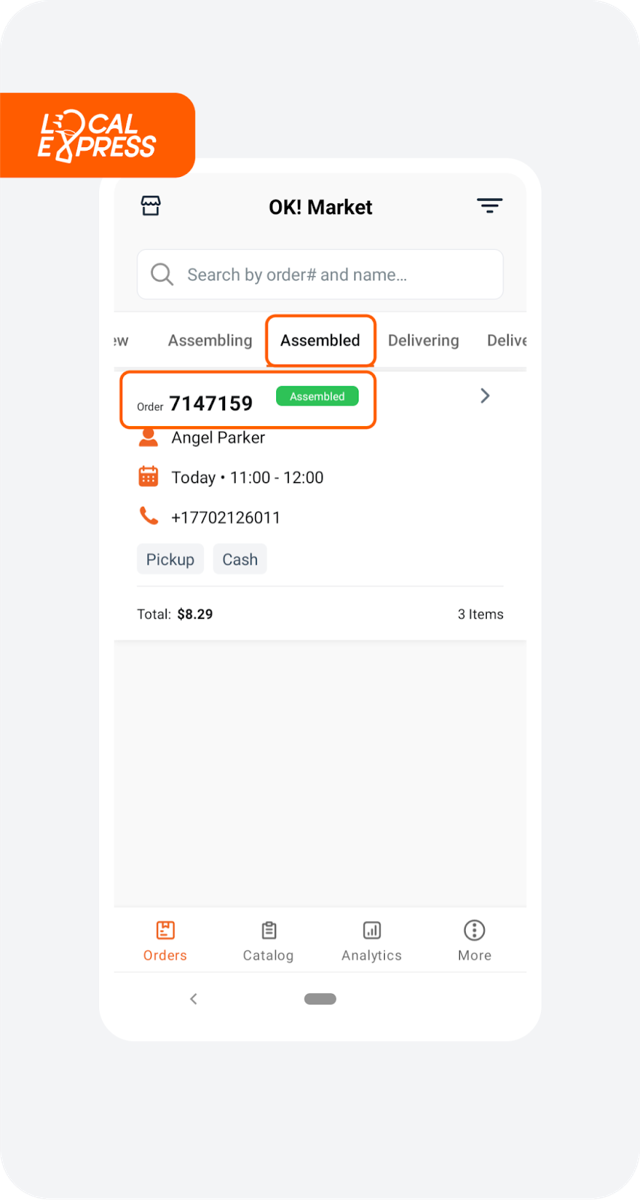Open the Orders icon in the bottom navigation
This screenshot has height=1200, width=640.
pyautogui.click(x=165, y=930)
